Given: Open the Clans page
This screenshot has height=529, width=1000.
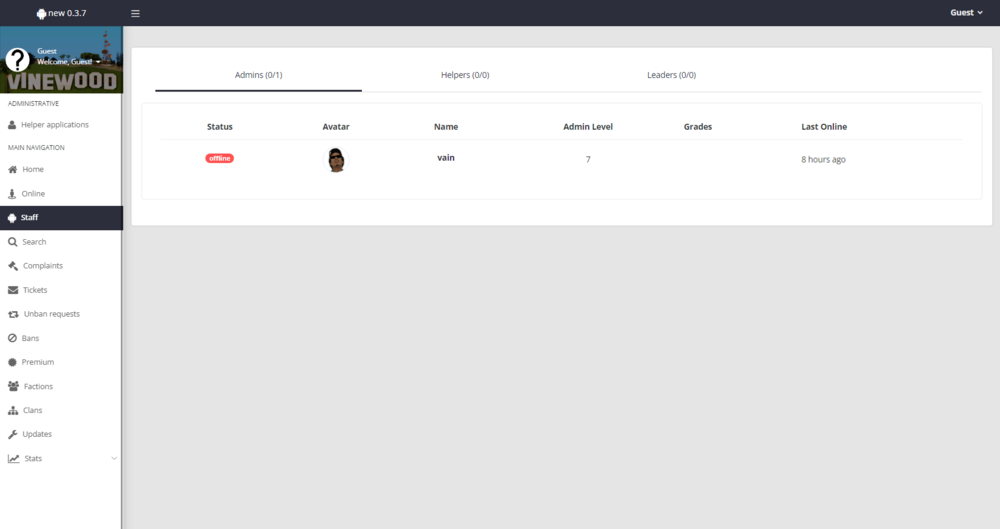Looking at the screenshot, I should pos(33,410).
